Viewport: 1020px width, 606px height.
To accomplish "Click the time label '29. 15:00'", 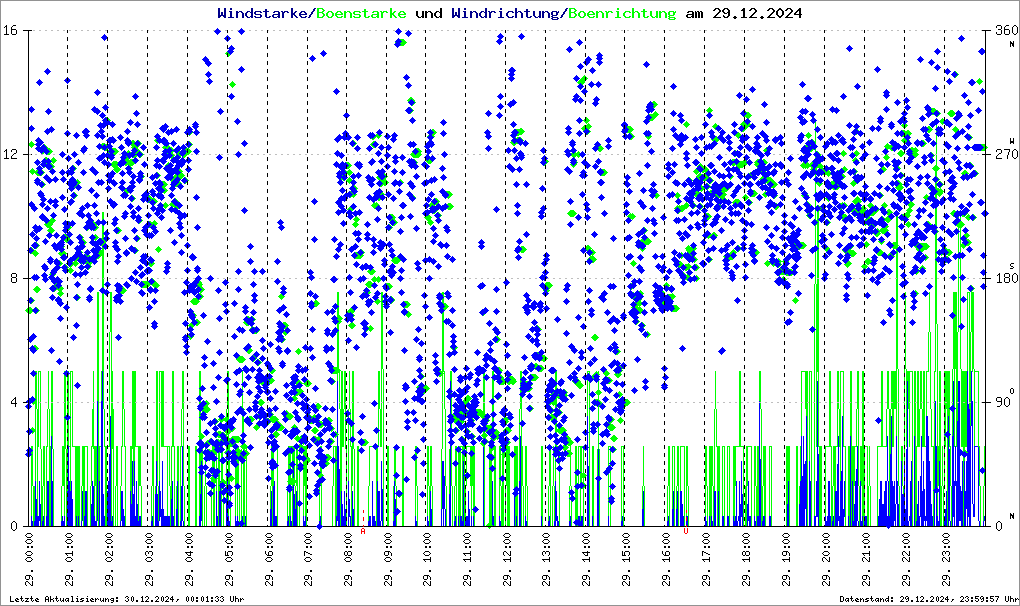I will pos(626,559).
